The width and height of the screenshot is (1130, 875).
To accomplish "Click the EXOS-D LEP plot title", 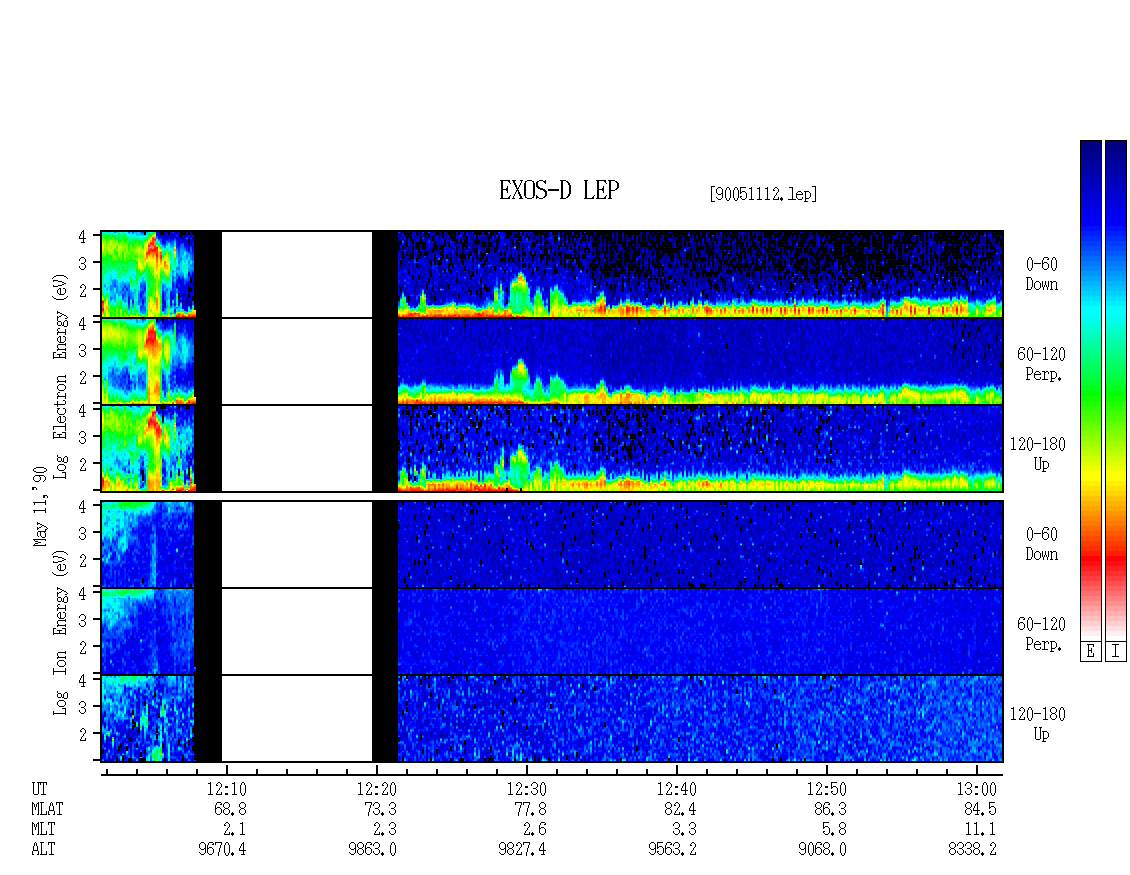I will coord(559,190).
